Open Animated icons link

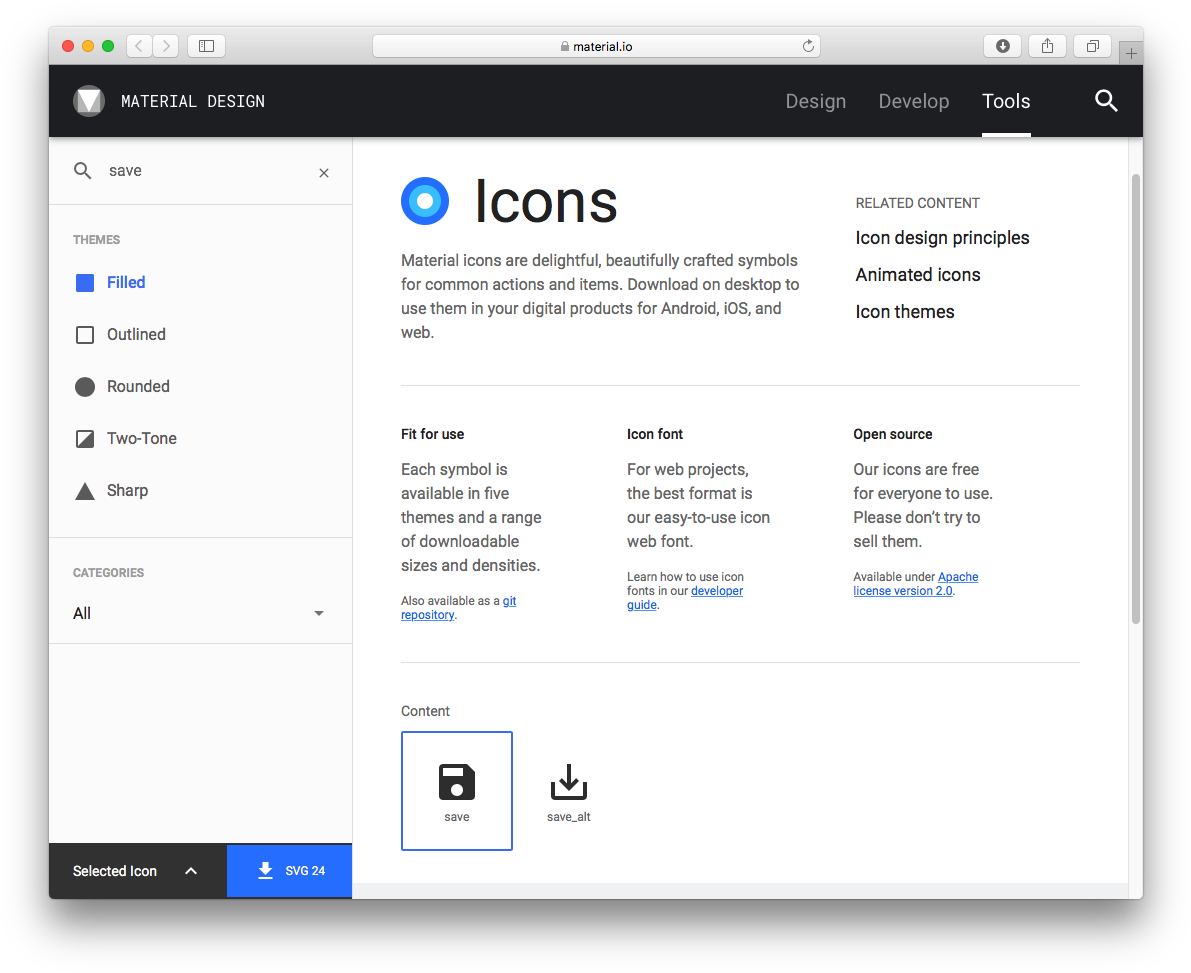click(x=918, y=275)
